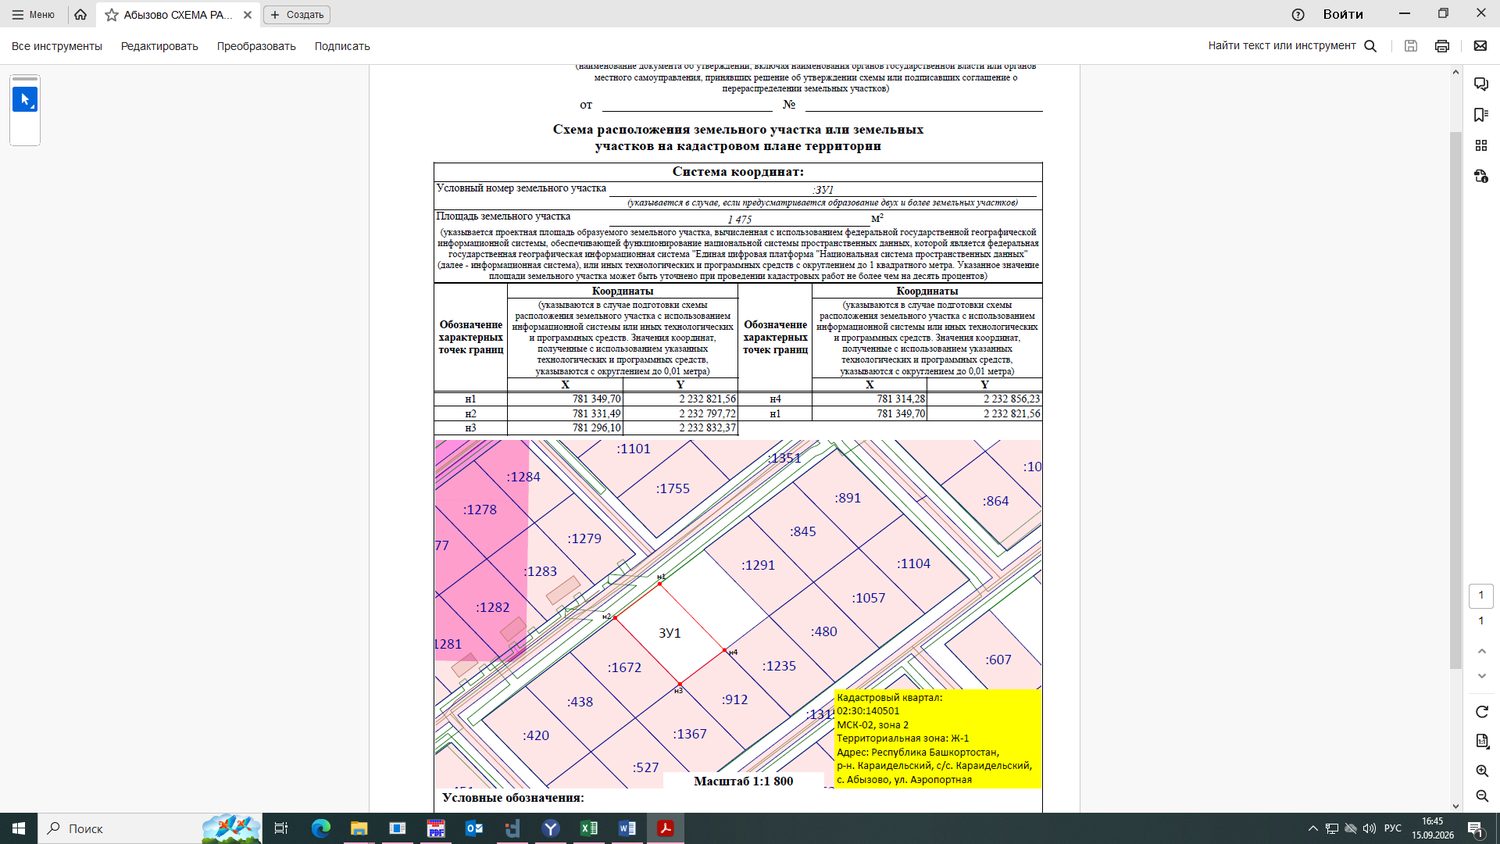Select the arrow selection tool

click(25, 100)
